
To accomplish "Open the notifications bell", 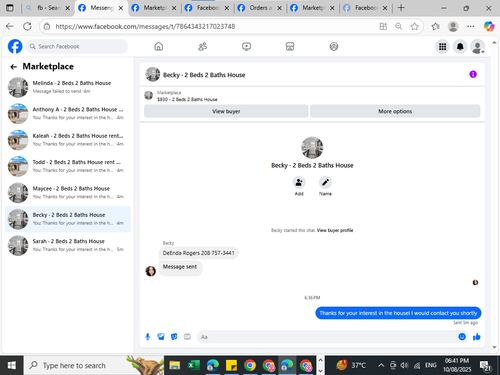I will point(460,47).
